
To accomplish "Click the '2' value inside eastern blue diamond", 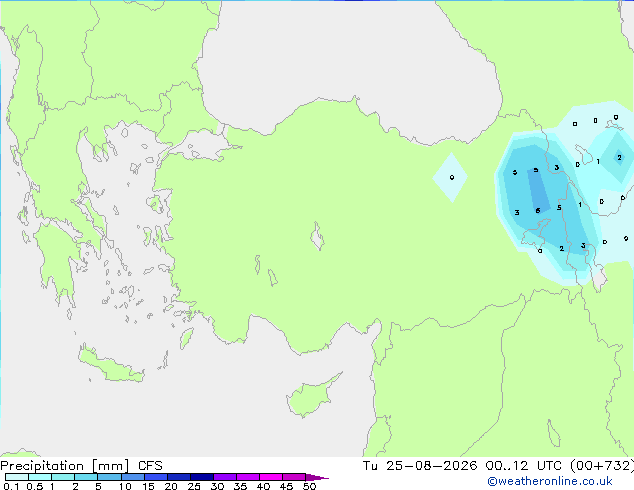I will click(x=619, y=158).
